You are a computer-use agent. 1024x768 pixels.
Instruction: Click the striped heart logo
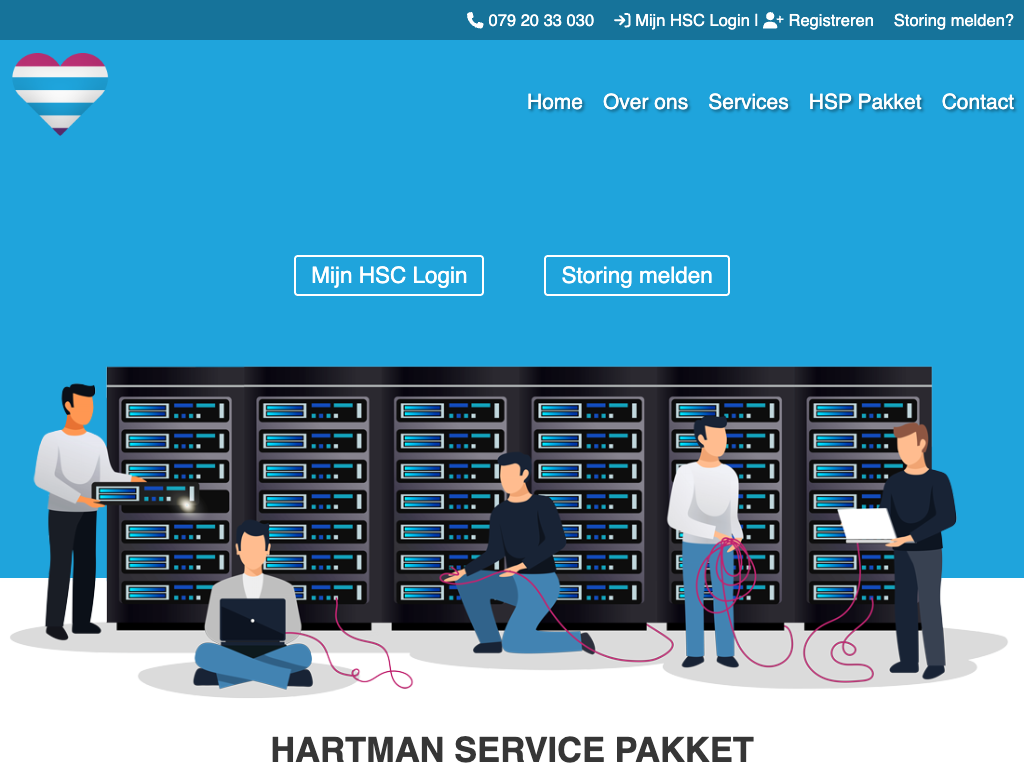[60, 93]
